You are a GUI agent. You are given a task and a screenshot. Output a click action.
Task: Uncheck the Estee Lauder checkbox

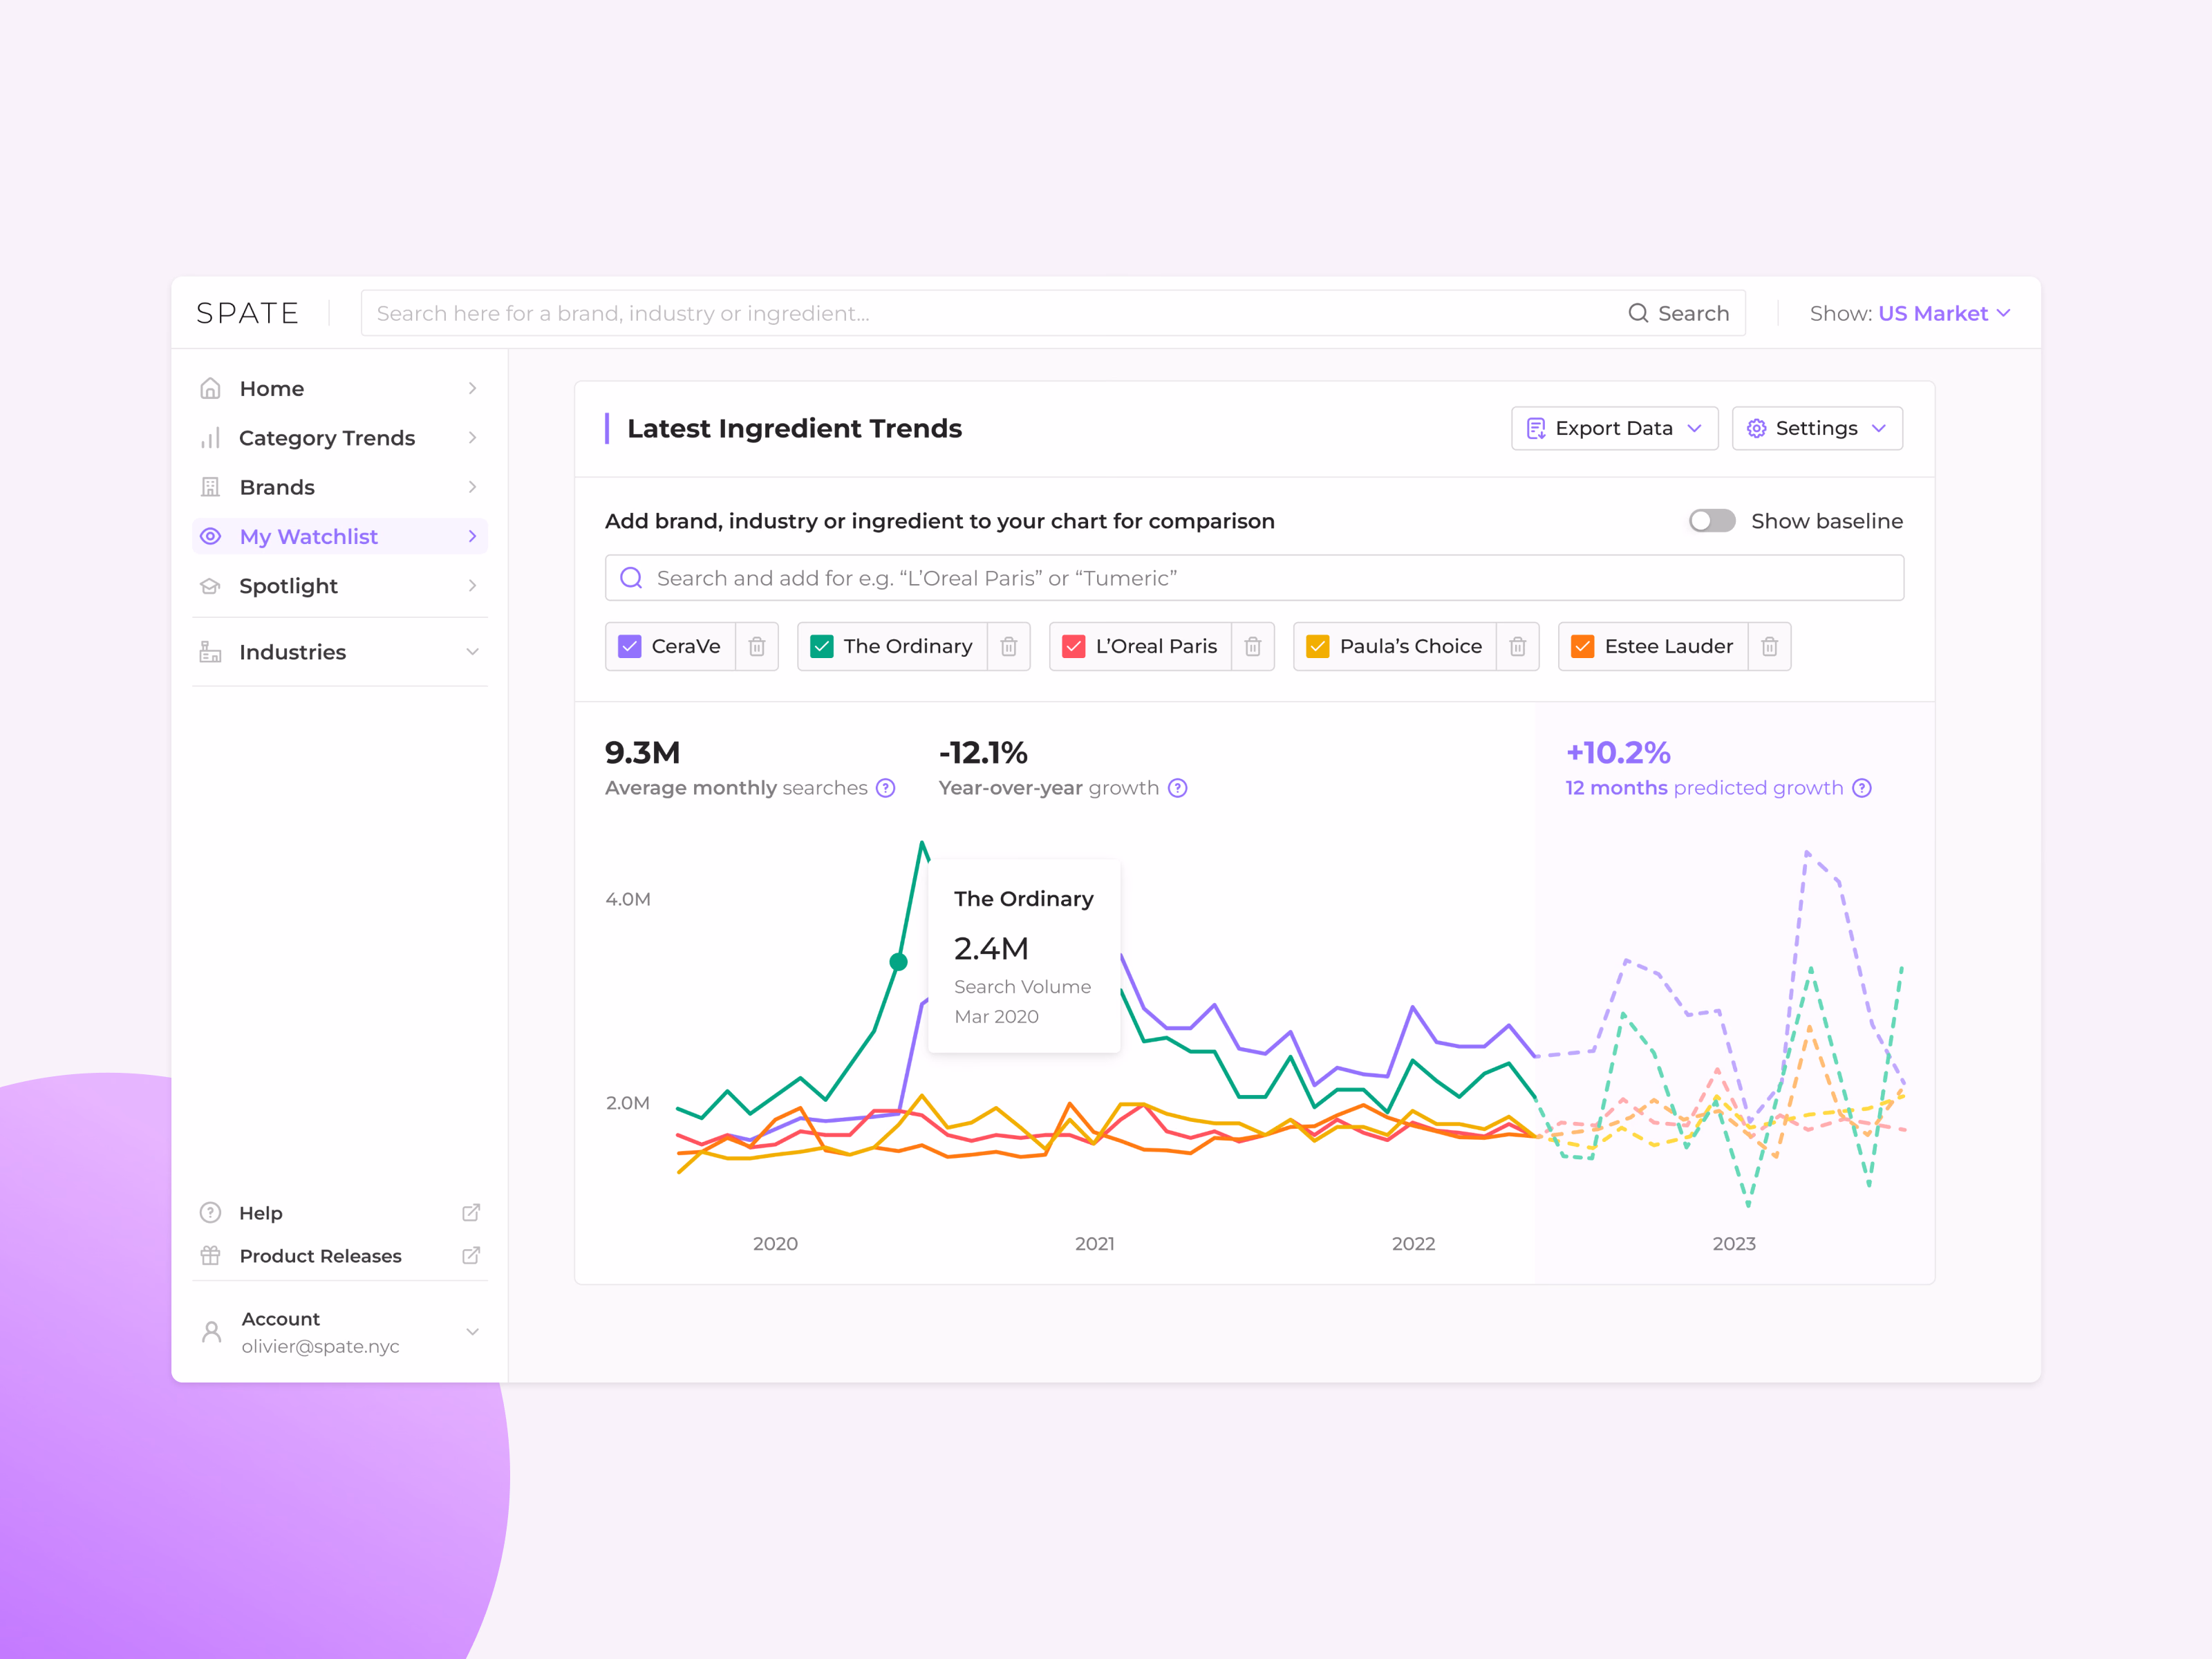[1583, 647]
